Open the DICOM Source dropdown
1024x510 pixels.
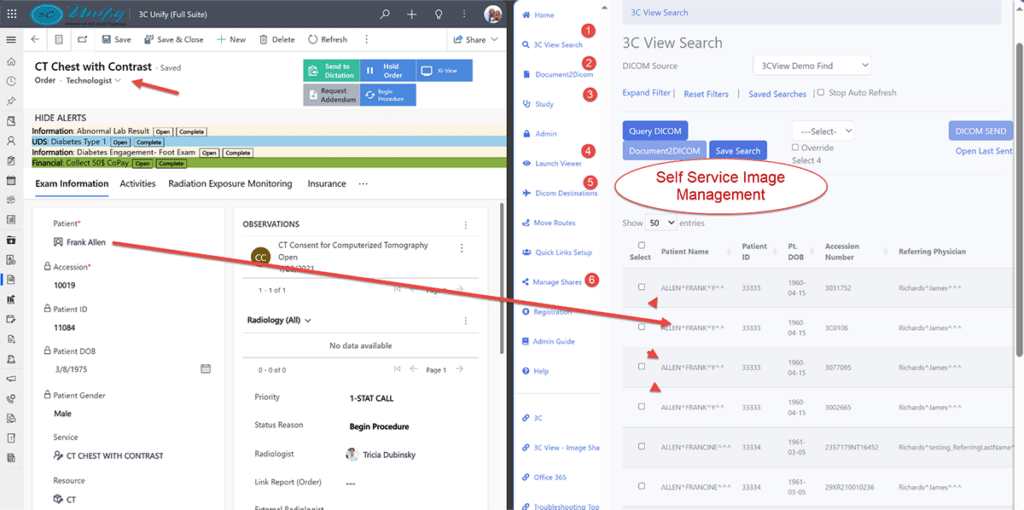point(811,66)
